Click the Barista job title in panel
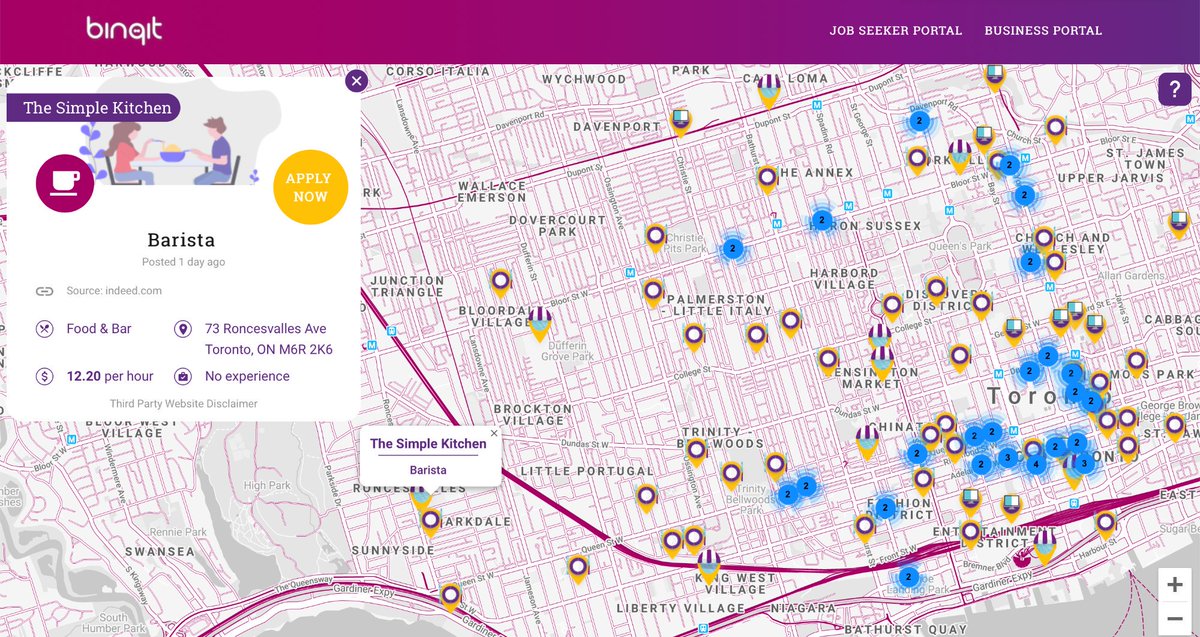Image resolution: width=1200 pixels, height=637 pixels. click(181, 240)
